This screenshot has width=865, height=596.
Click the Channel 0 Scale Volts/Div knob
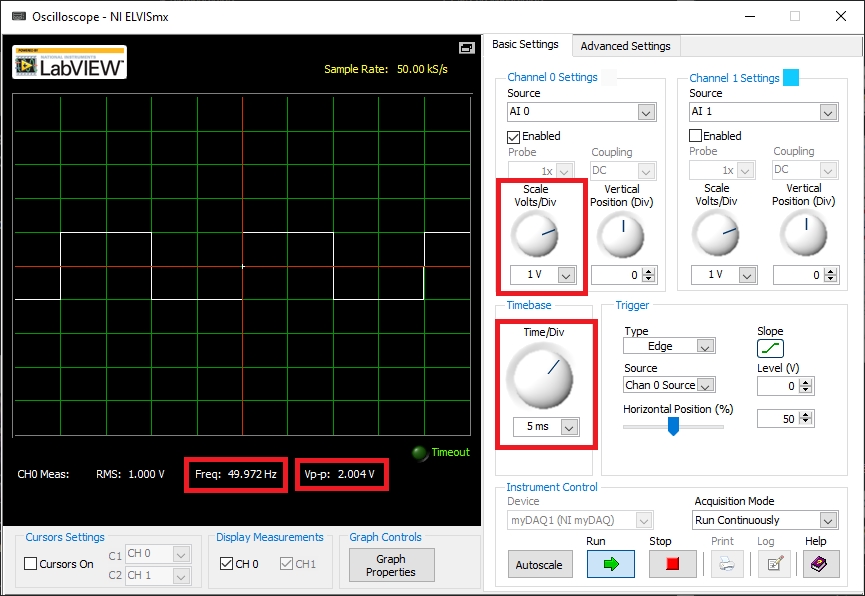[x=535, y=235]
